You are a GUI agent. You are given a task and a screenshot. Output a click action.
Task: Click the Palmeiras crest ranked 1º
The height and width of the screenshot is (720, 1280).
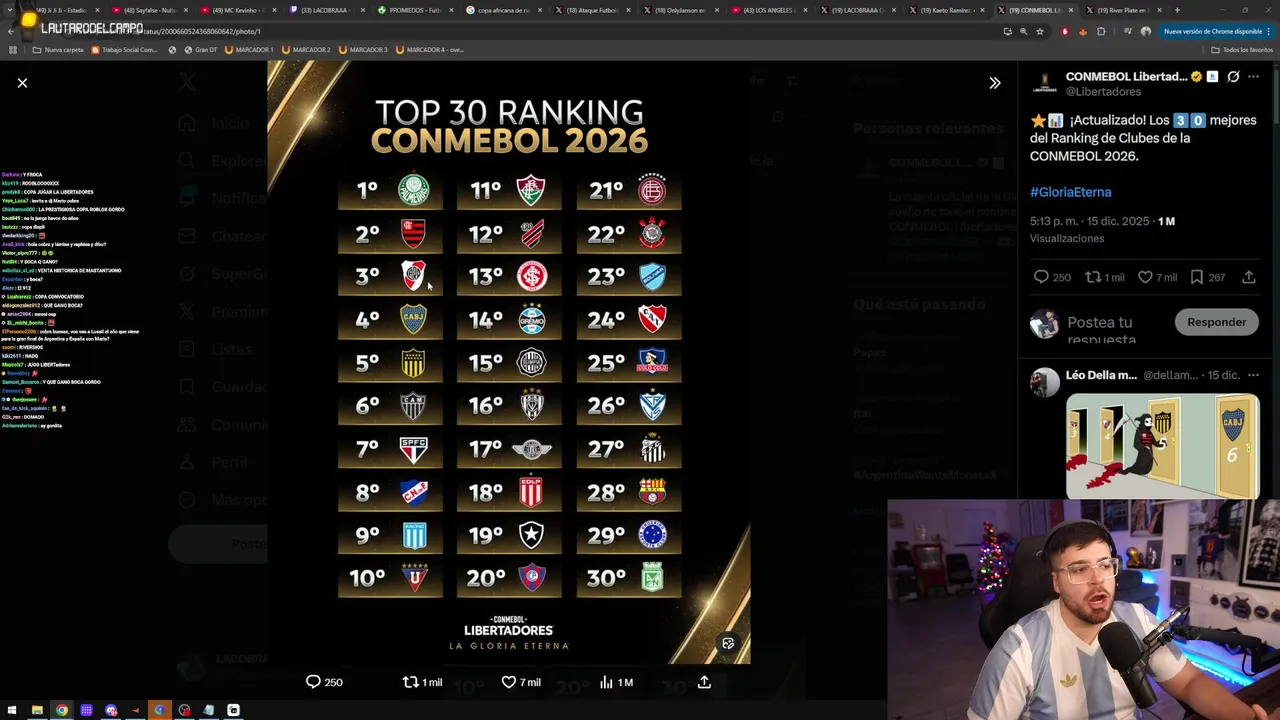click(x=413, y=189)
